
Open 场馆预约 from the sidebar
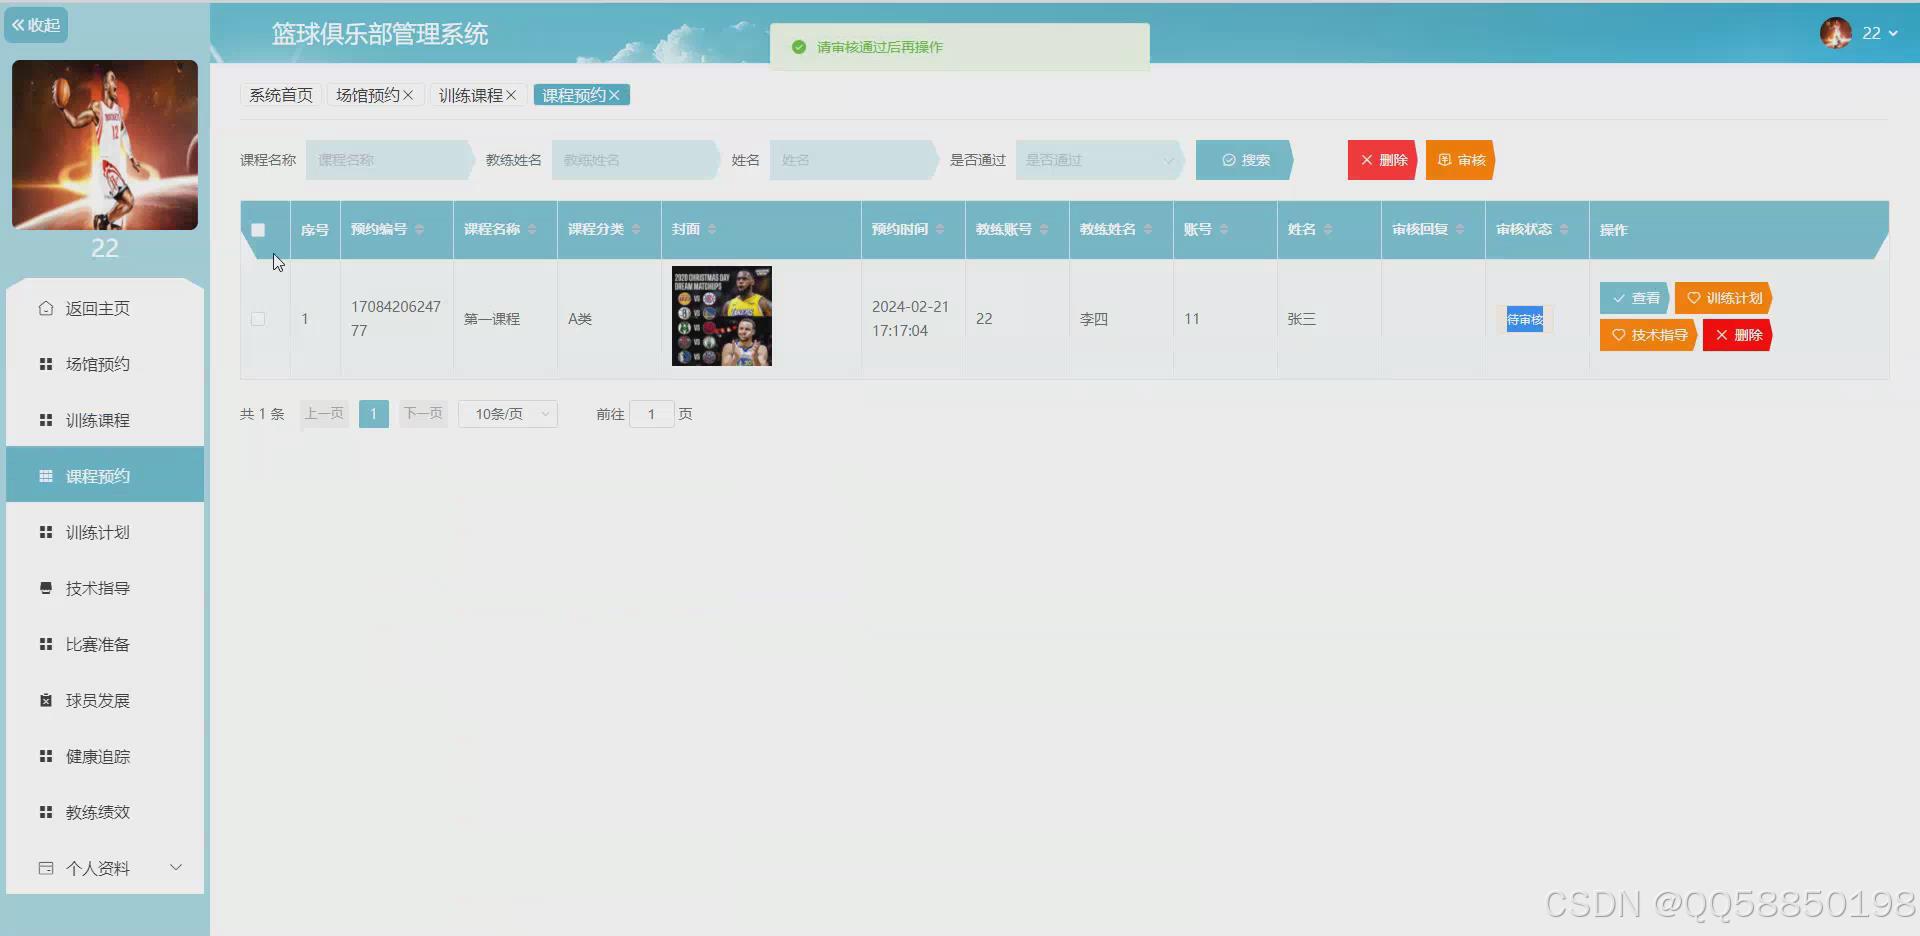pos(97,363)
